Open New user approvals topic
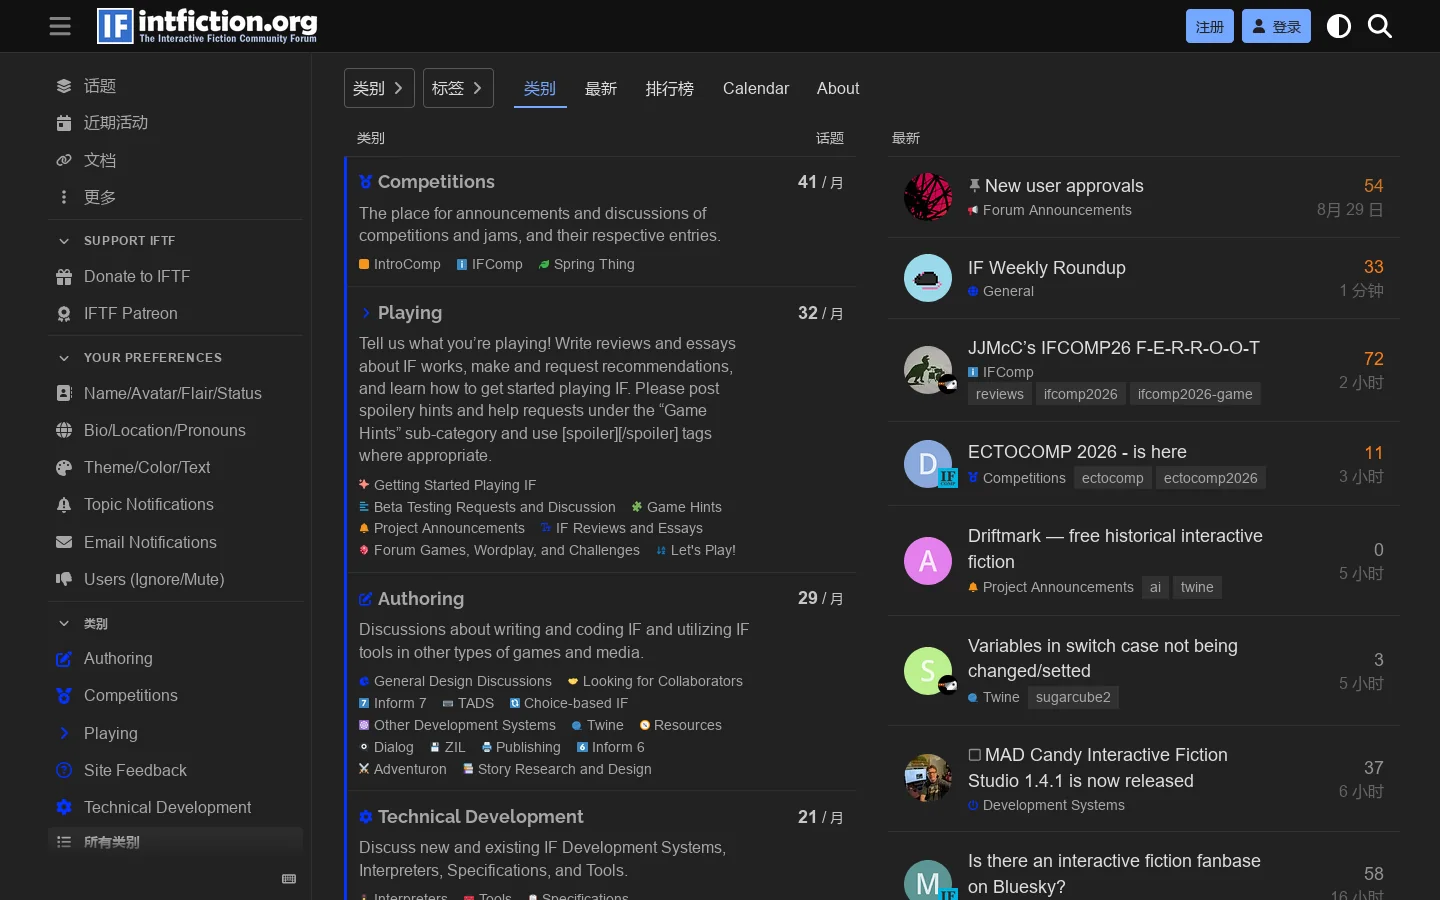This screenshot has height=900, width=1440. point(1064,186)
